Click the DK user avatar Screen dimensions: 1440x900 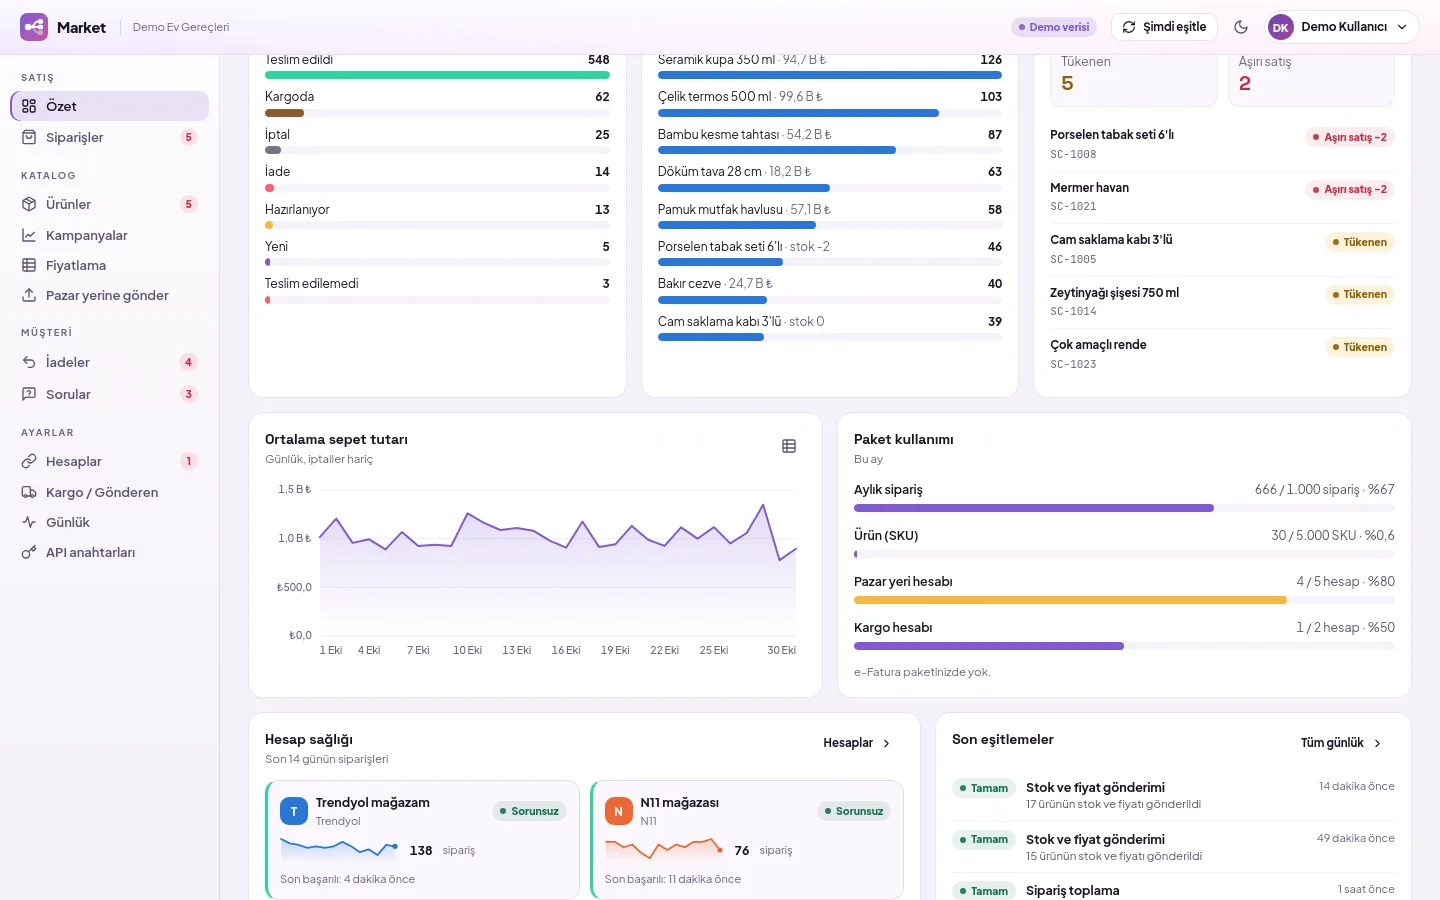tap(1281, 27)
